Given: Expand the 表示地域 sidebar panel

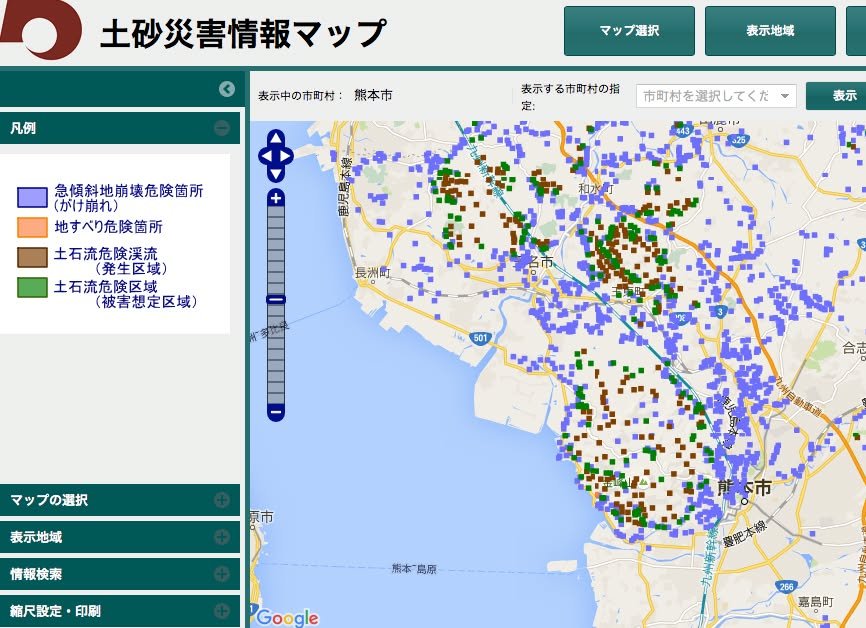Looking at the screenshot, I should coord(221,537).
